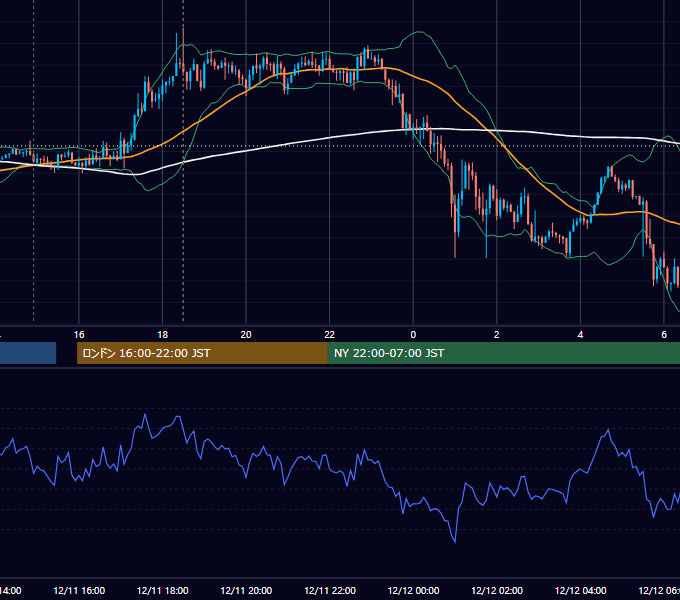
Task: Click the 12/11 16:00 date label
Action: coord(79,590)
